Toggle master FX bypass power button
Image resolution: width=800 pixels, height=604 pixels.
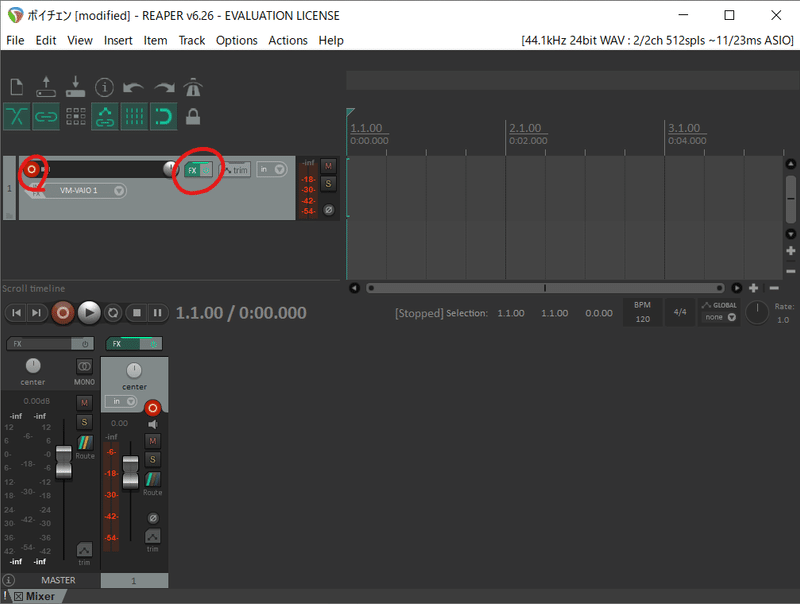[x=85, y=344]
